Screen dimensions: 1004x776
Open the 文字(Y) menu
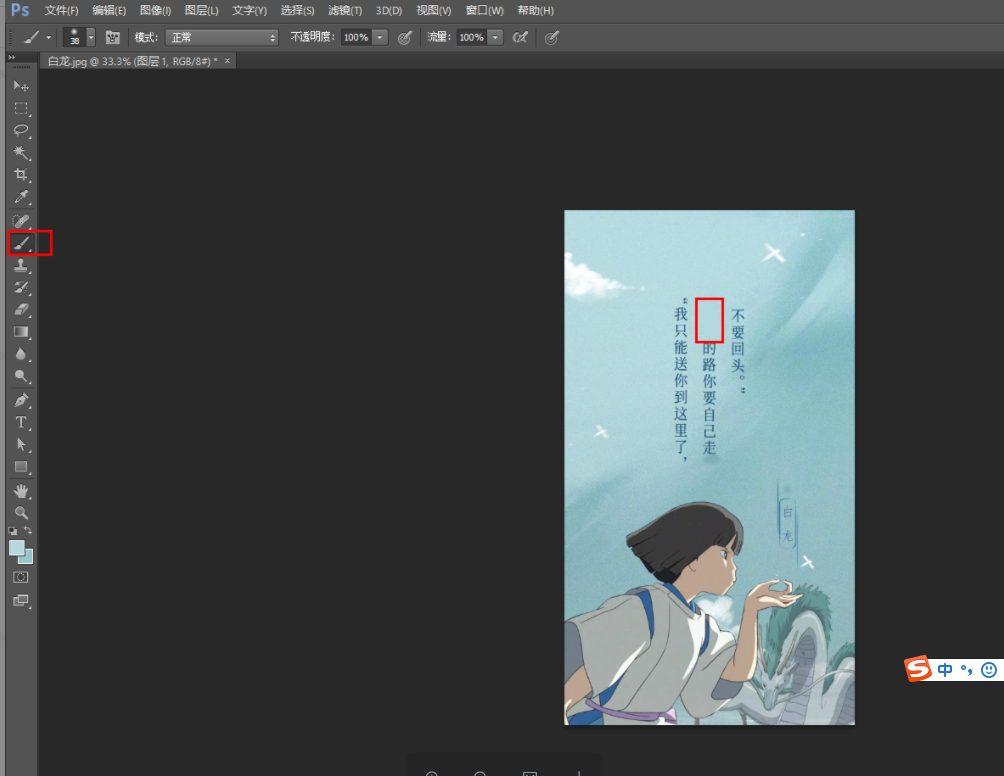point(250,10)
